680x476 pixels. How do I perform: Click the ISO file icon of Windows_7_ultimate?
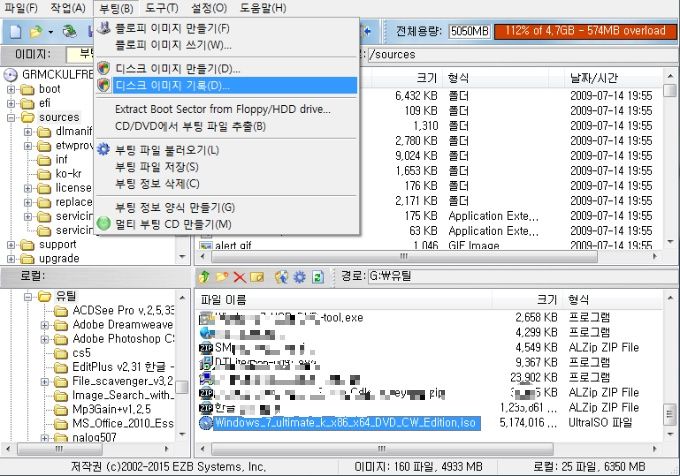point(206,423)
